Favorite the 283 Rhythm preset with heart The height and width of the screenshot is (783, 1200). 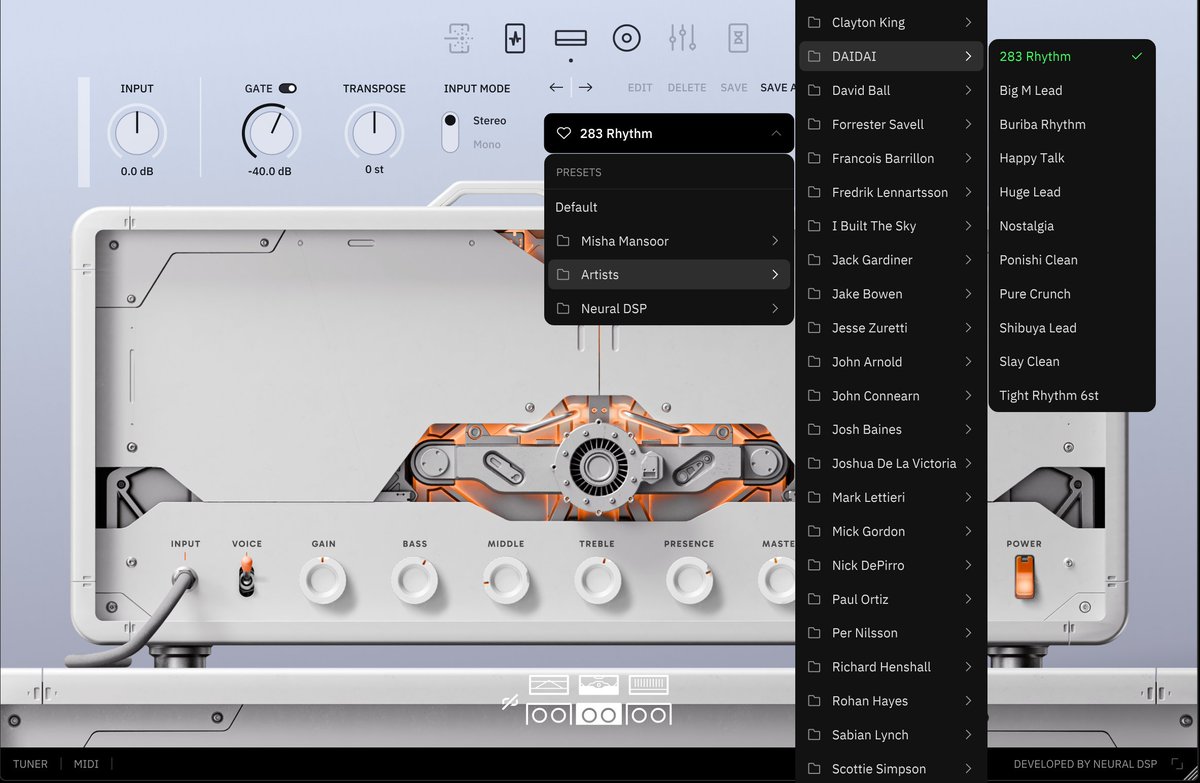(x=564, y=133)
